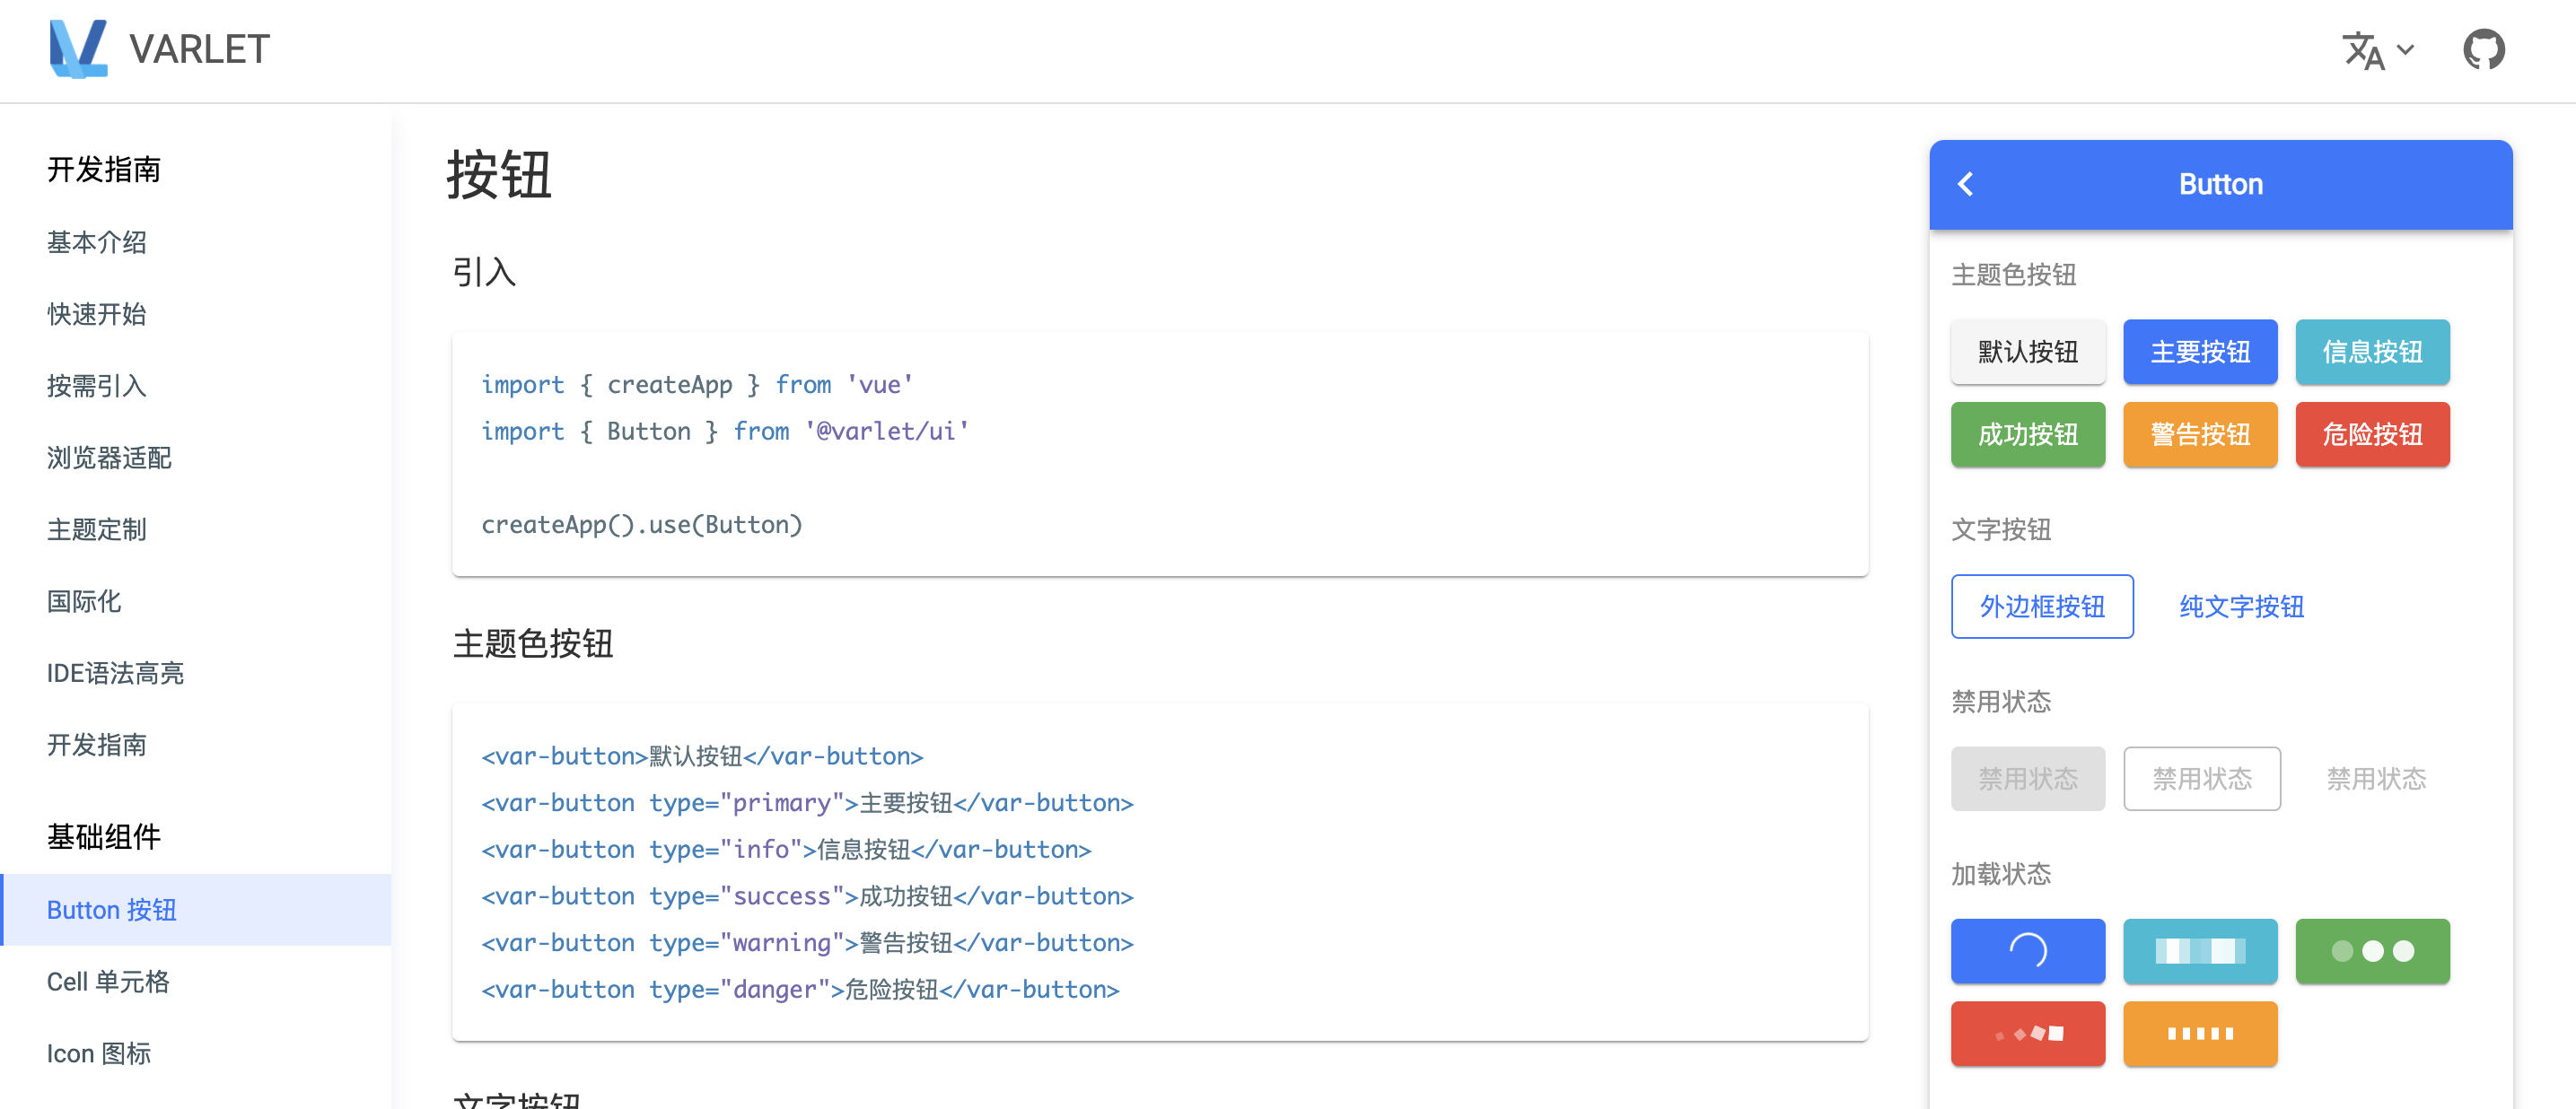Click the green 成功按钮 success color button
Viewport: 2576px width, 1109px height.
point(2028,434)
